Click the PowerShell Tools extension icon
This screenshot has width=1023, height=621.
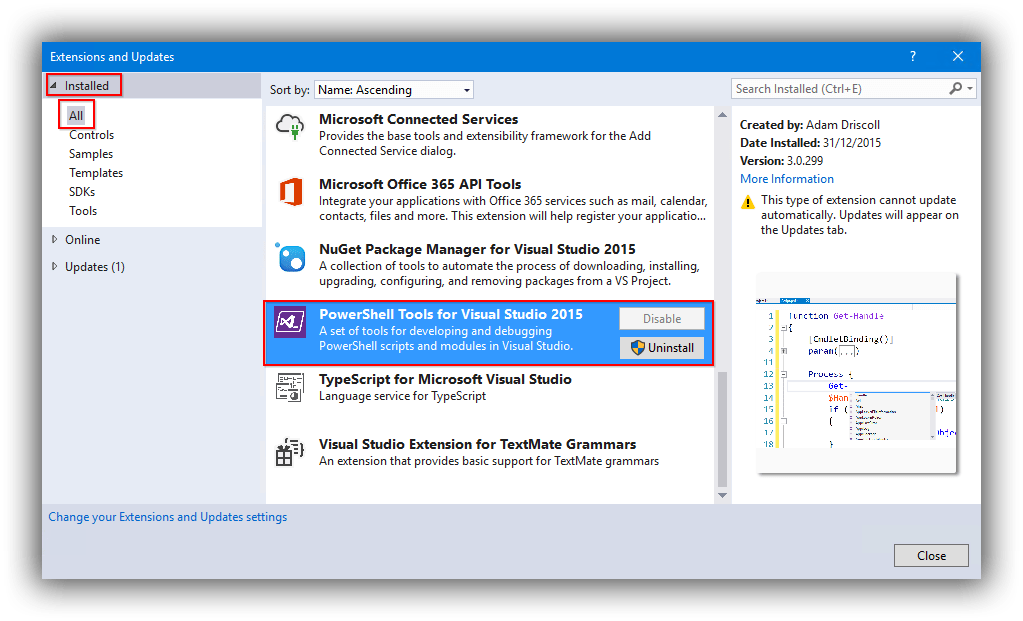click(290, 322)
